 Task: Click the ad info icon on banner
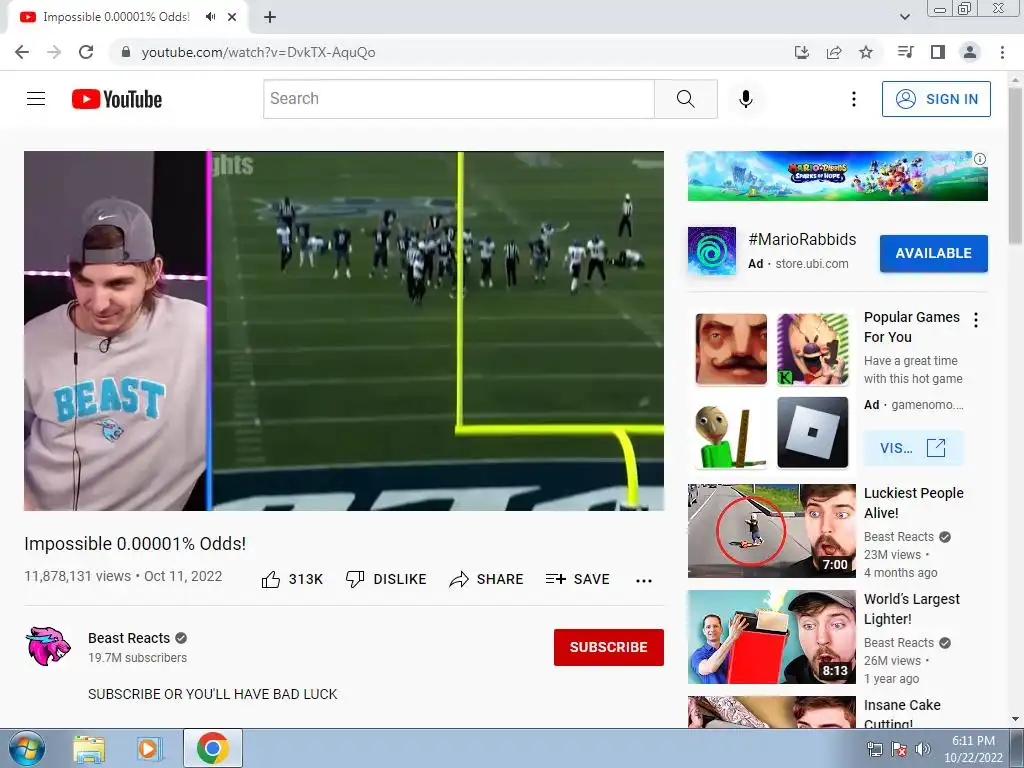click(x=980, y=159)
